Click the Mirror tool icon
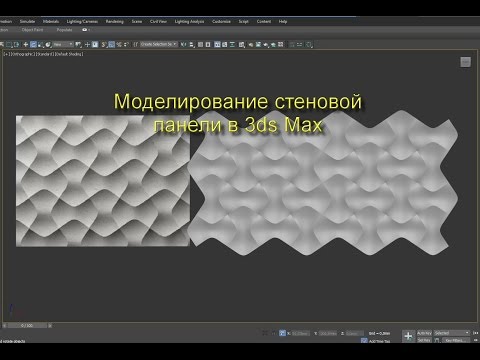Viewport: 480px width, 360px height. [x=183, y=44]
